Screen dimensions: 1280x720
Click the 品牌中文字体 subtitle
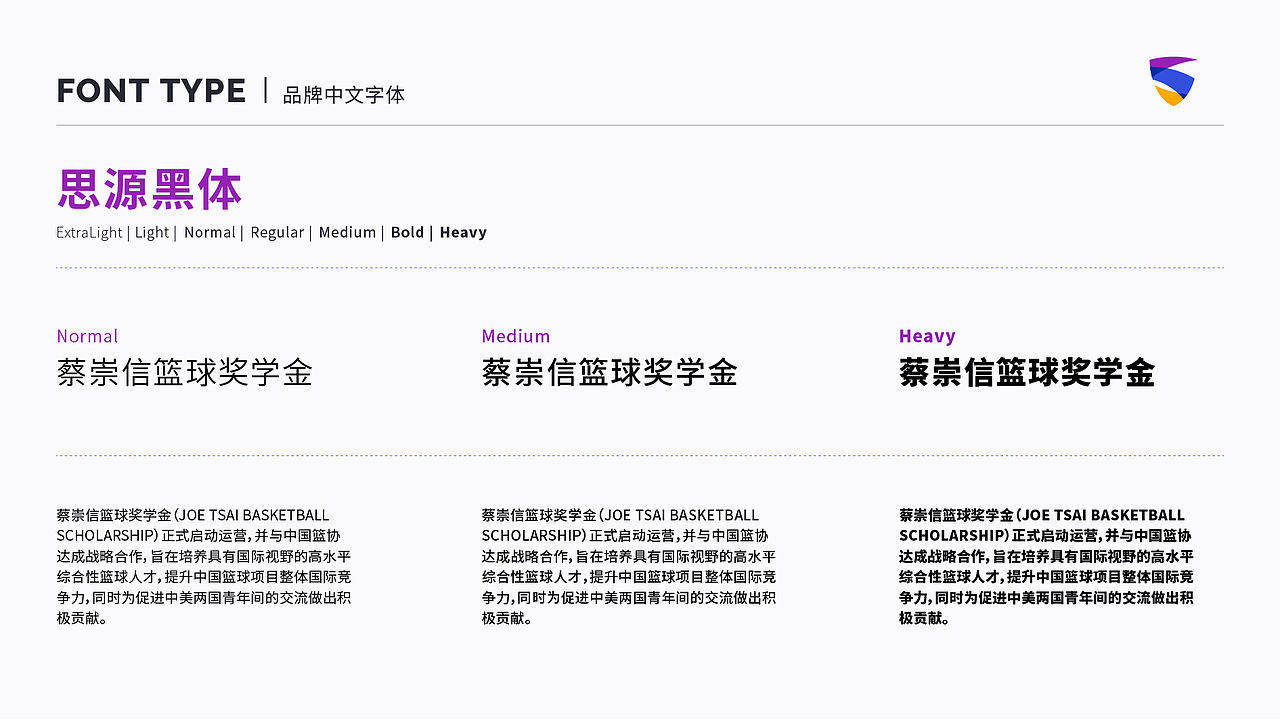(344, 95)
